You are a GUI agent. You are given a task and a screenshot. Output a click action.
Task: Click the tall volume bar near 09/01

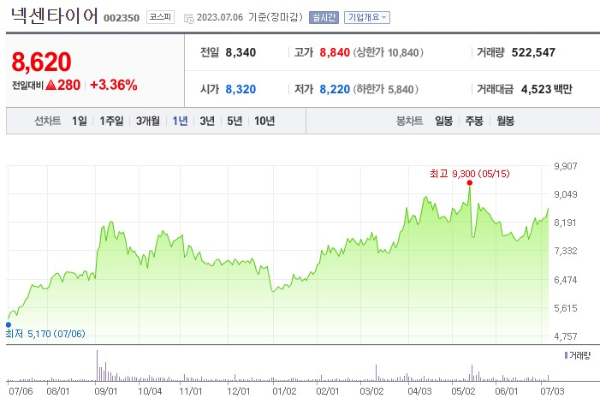tap(97, 365)
